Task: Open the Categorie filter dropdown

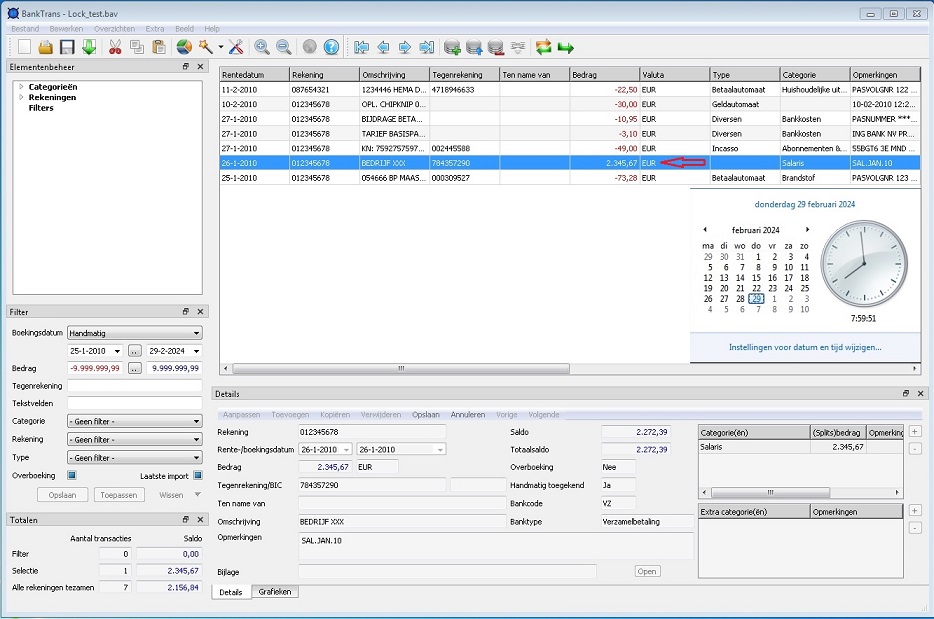Action: point(134,421)
